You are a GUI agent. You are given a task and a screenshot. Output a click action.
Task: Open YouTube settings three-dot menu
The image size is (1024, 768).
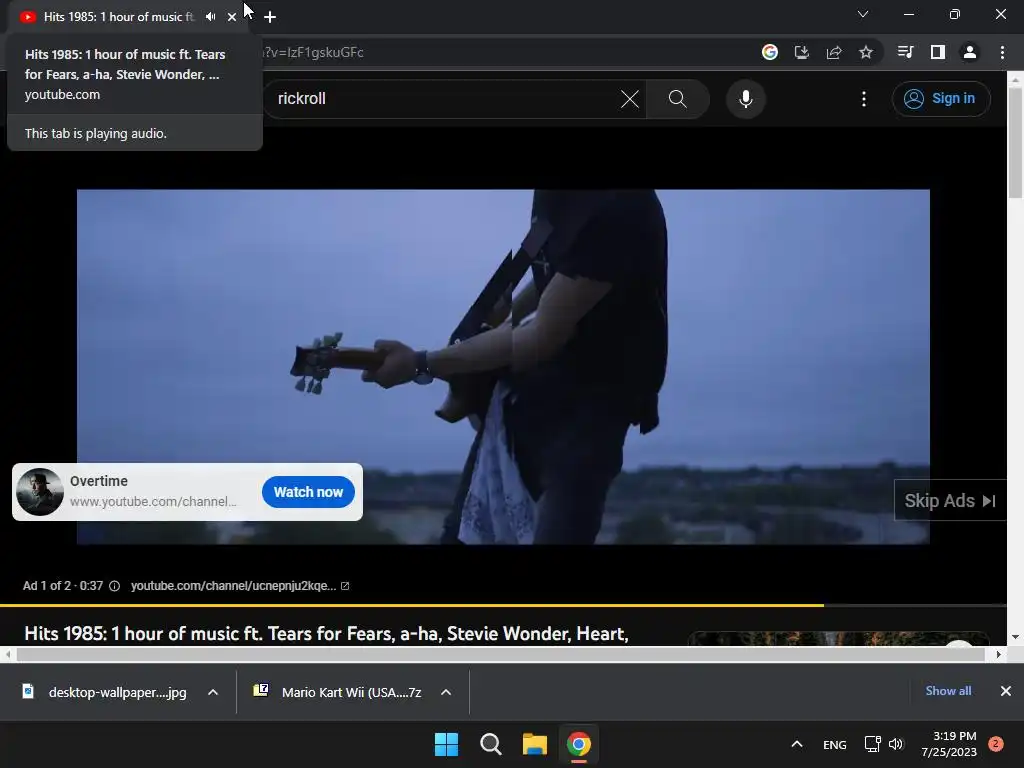(x=864, y=99)
